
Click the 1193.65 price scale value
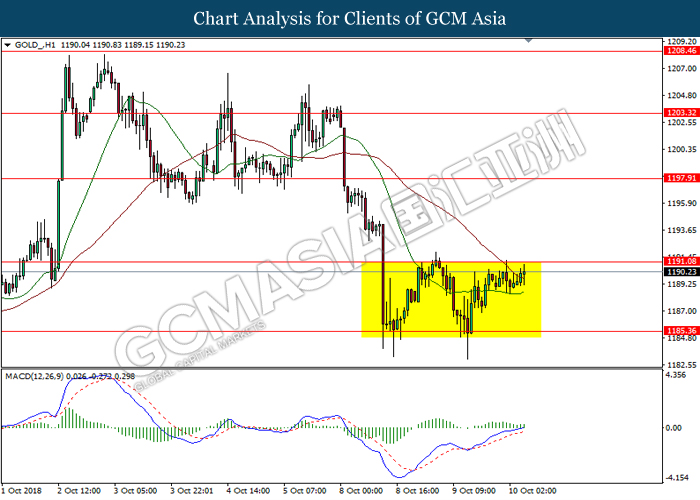(682, 230)
